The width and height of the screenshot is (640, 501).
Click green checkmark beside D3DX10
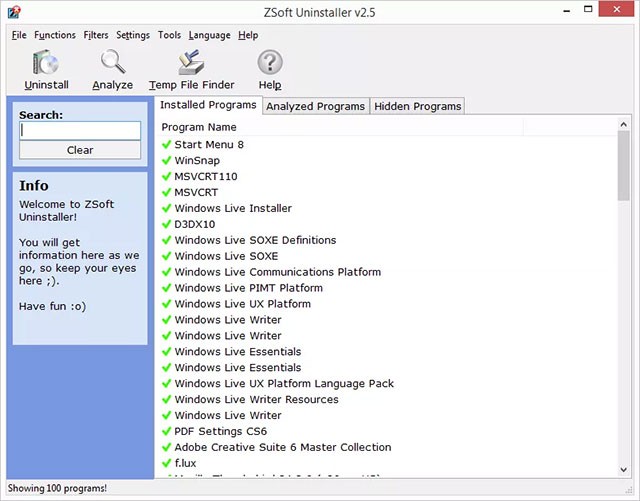coord(166,224)
